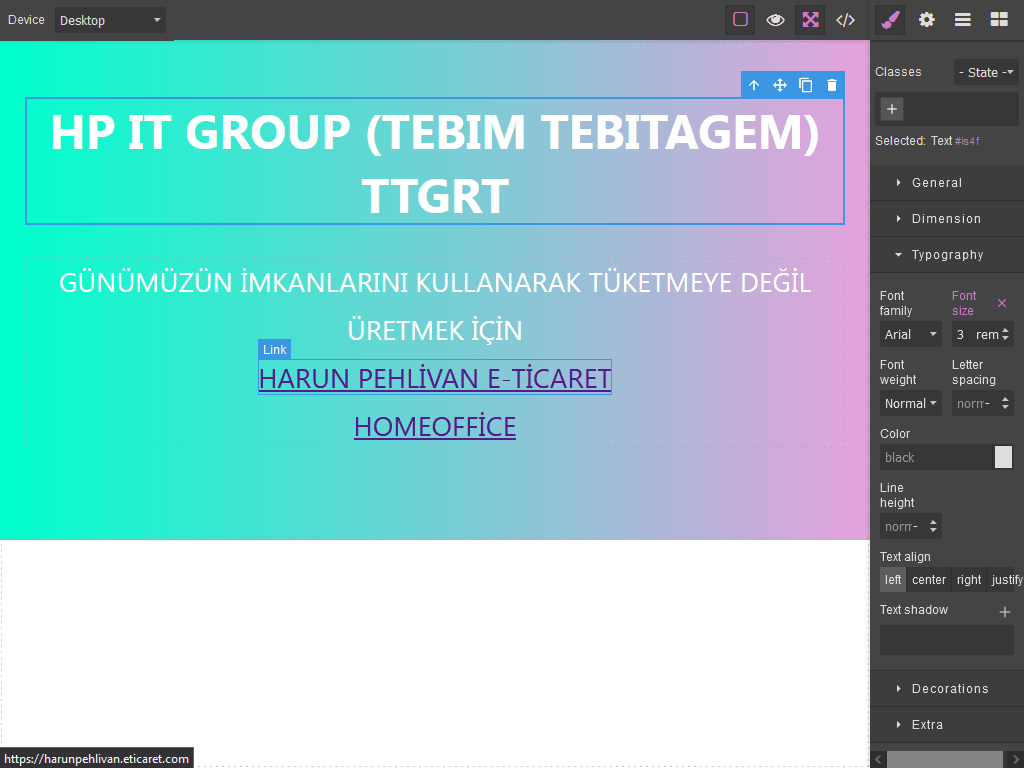Click the preview eye icon

click(775, 20)
